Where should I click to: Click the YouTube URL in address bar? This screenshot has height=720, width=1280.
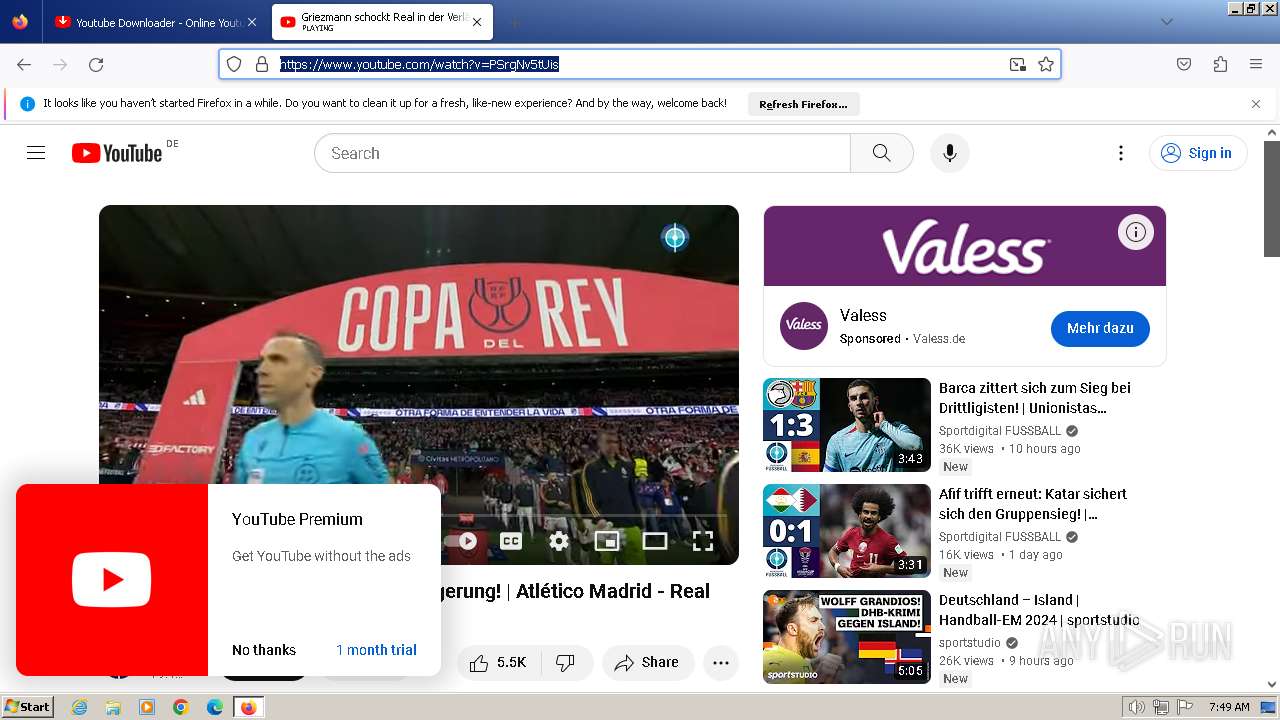419,64
